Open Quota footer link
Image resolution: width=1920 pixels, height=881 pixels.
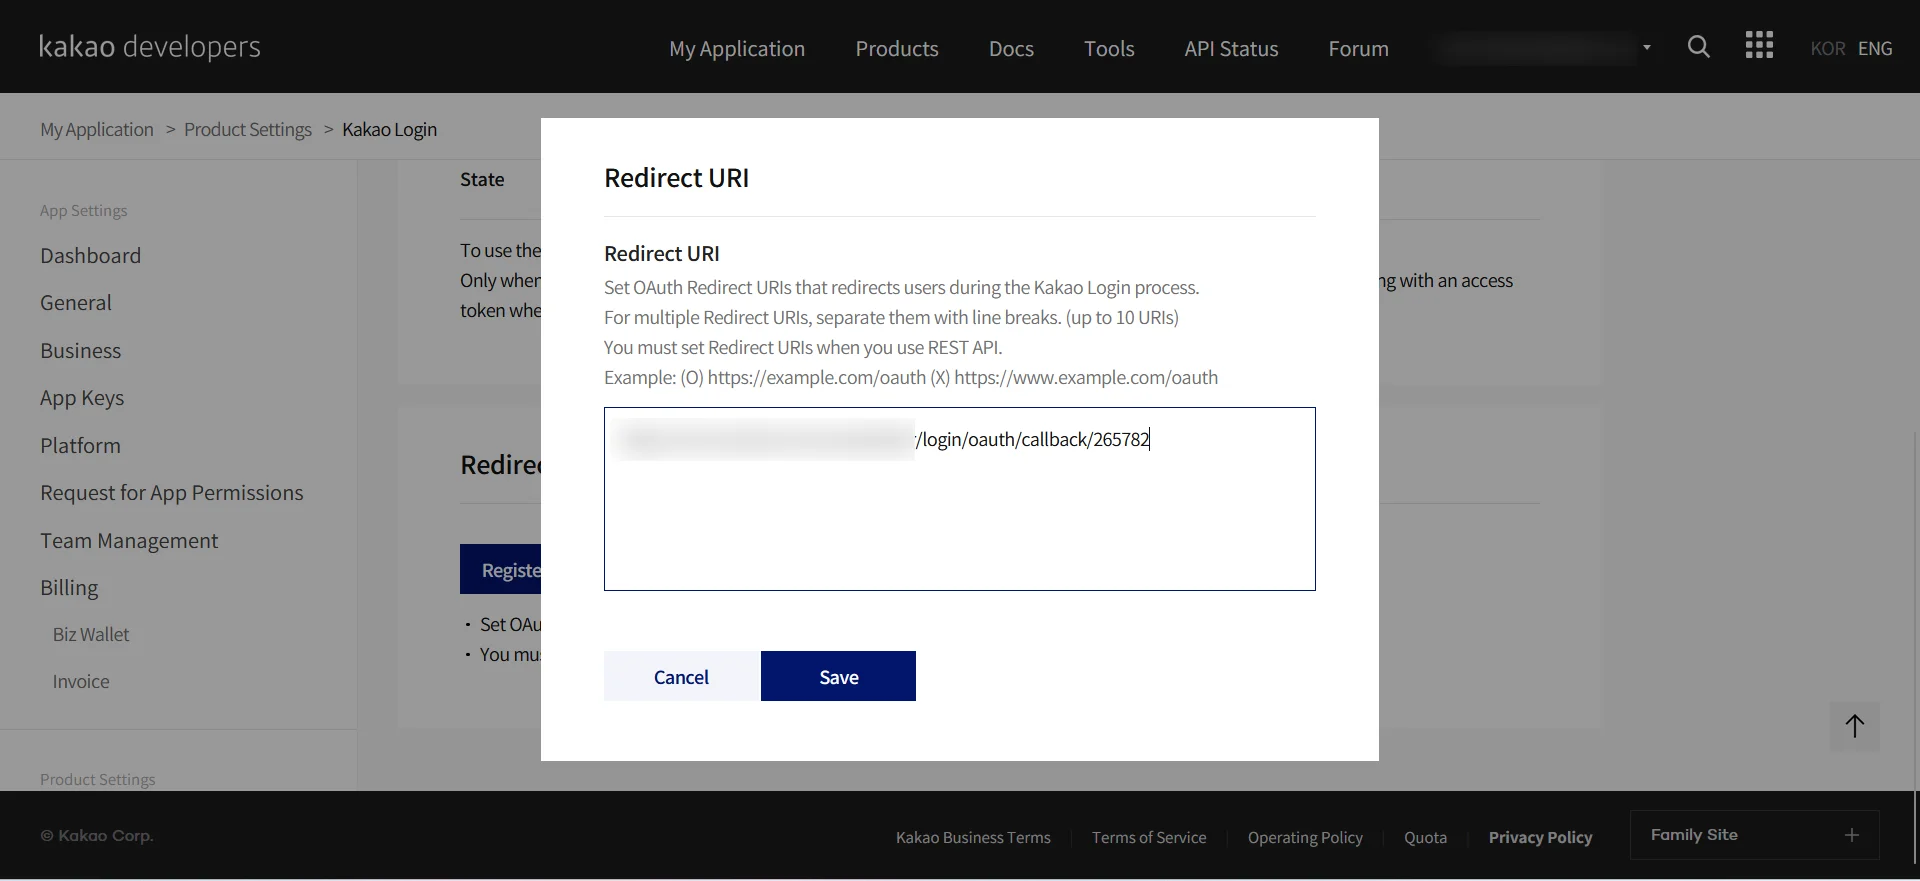[1425, 837]
